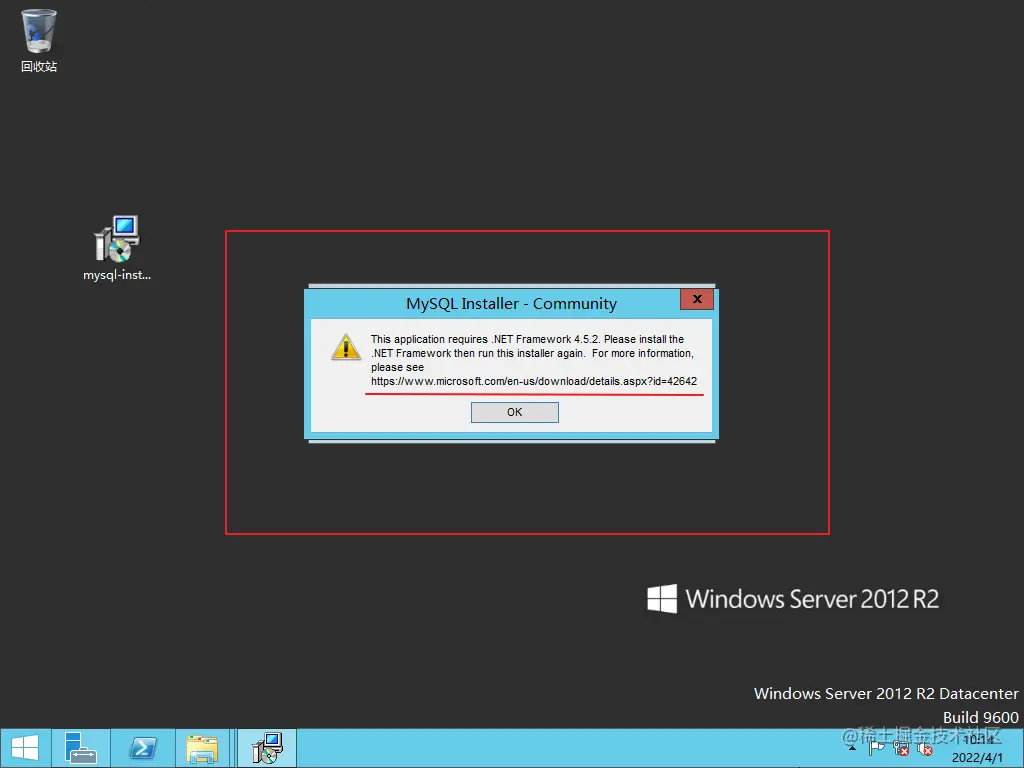Open the volume tray icon
Image resolution: width=1024 pixels, height=768 pixels.
tap(924, 748)
